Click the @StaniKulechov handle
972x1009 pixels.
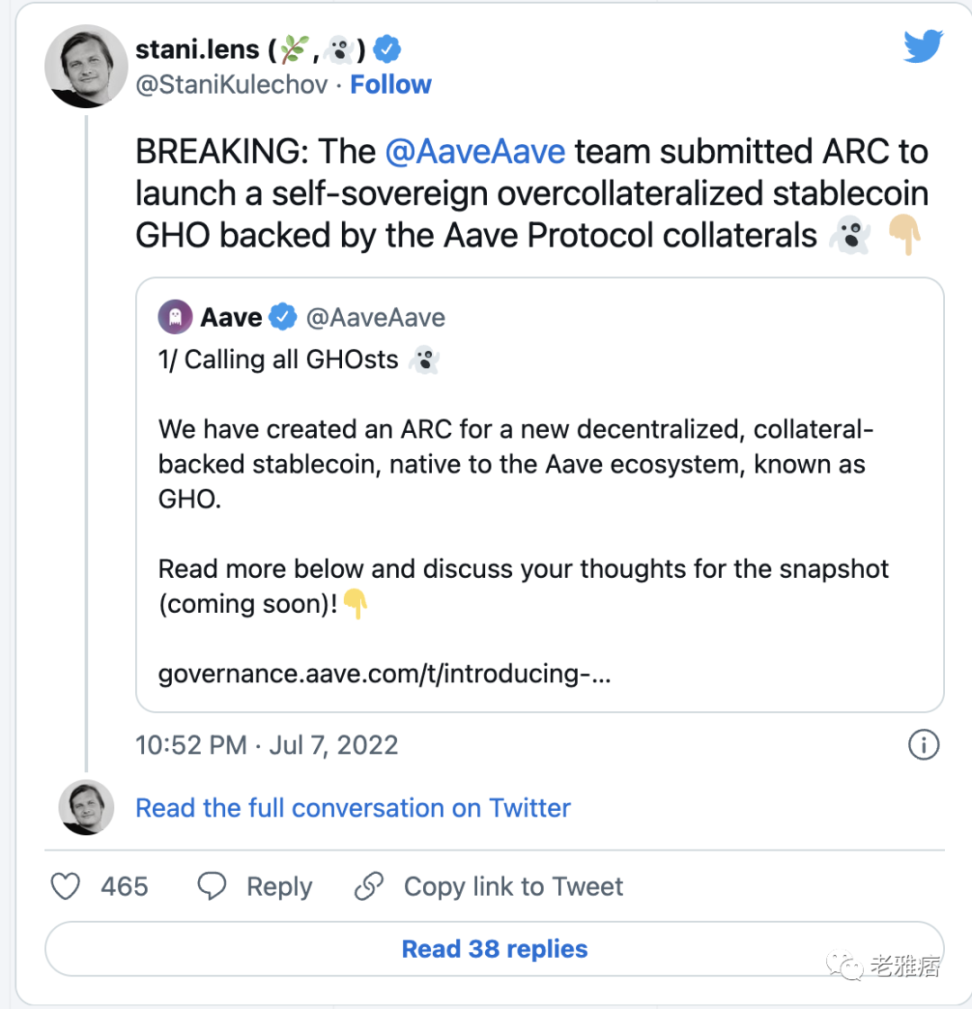tap(230, 85)
